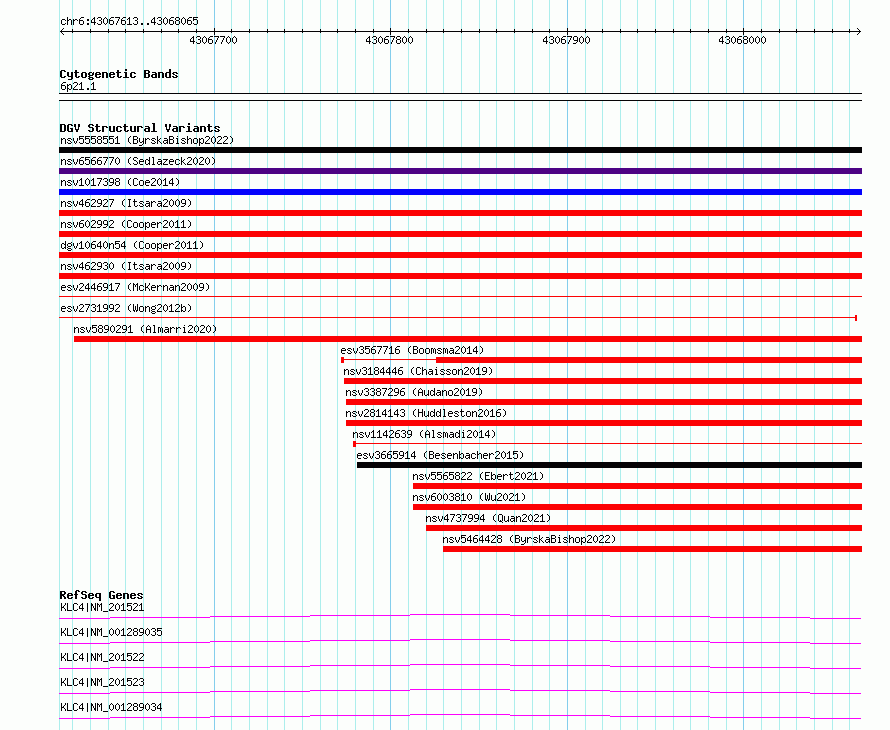Click nsv6003810 (Wu2021) variant label
This screenshot has width=890, height=730.
[x=469, y=497]
